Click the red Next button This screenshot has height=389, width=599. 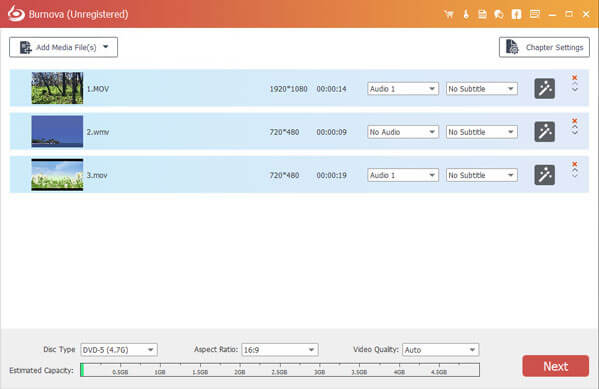555,366
